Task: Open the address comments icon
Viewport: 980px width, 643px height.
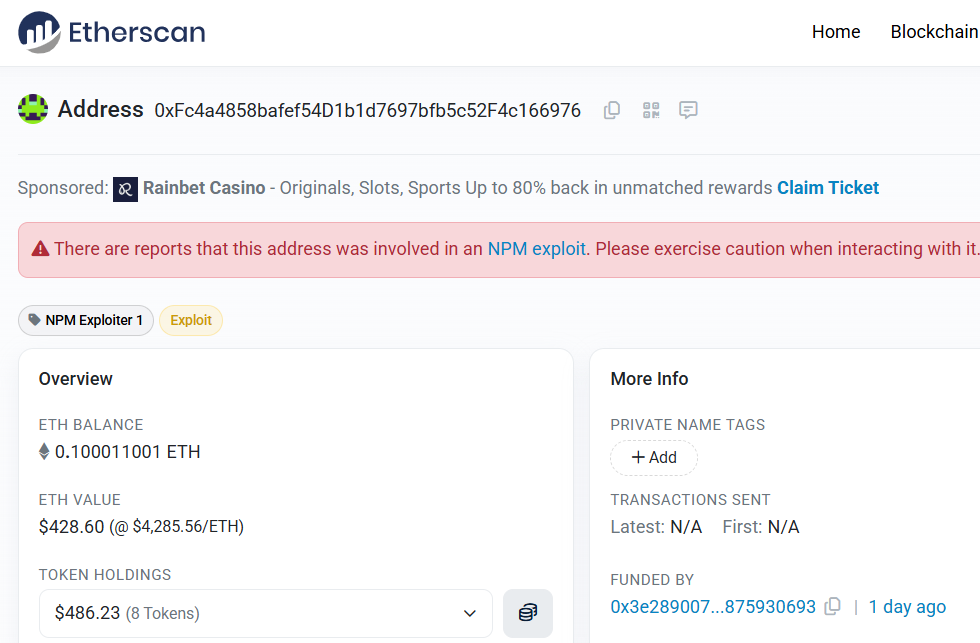Action: pos(688,111)
